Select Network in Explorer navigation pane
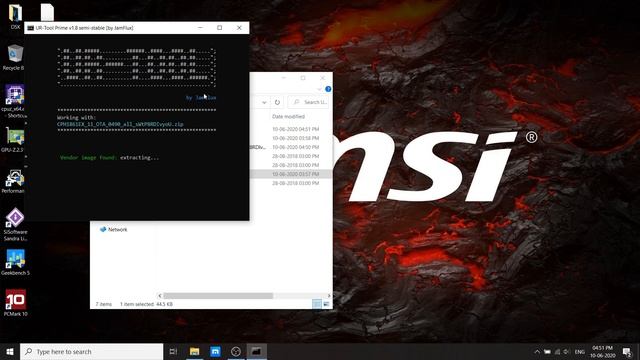640x360 pixels. (x=113, y=229)
